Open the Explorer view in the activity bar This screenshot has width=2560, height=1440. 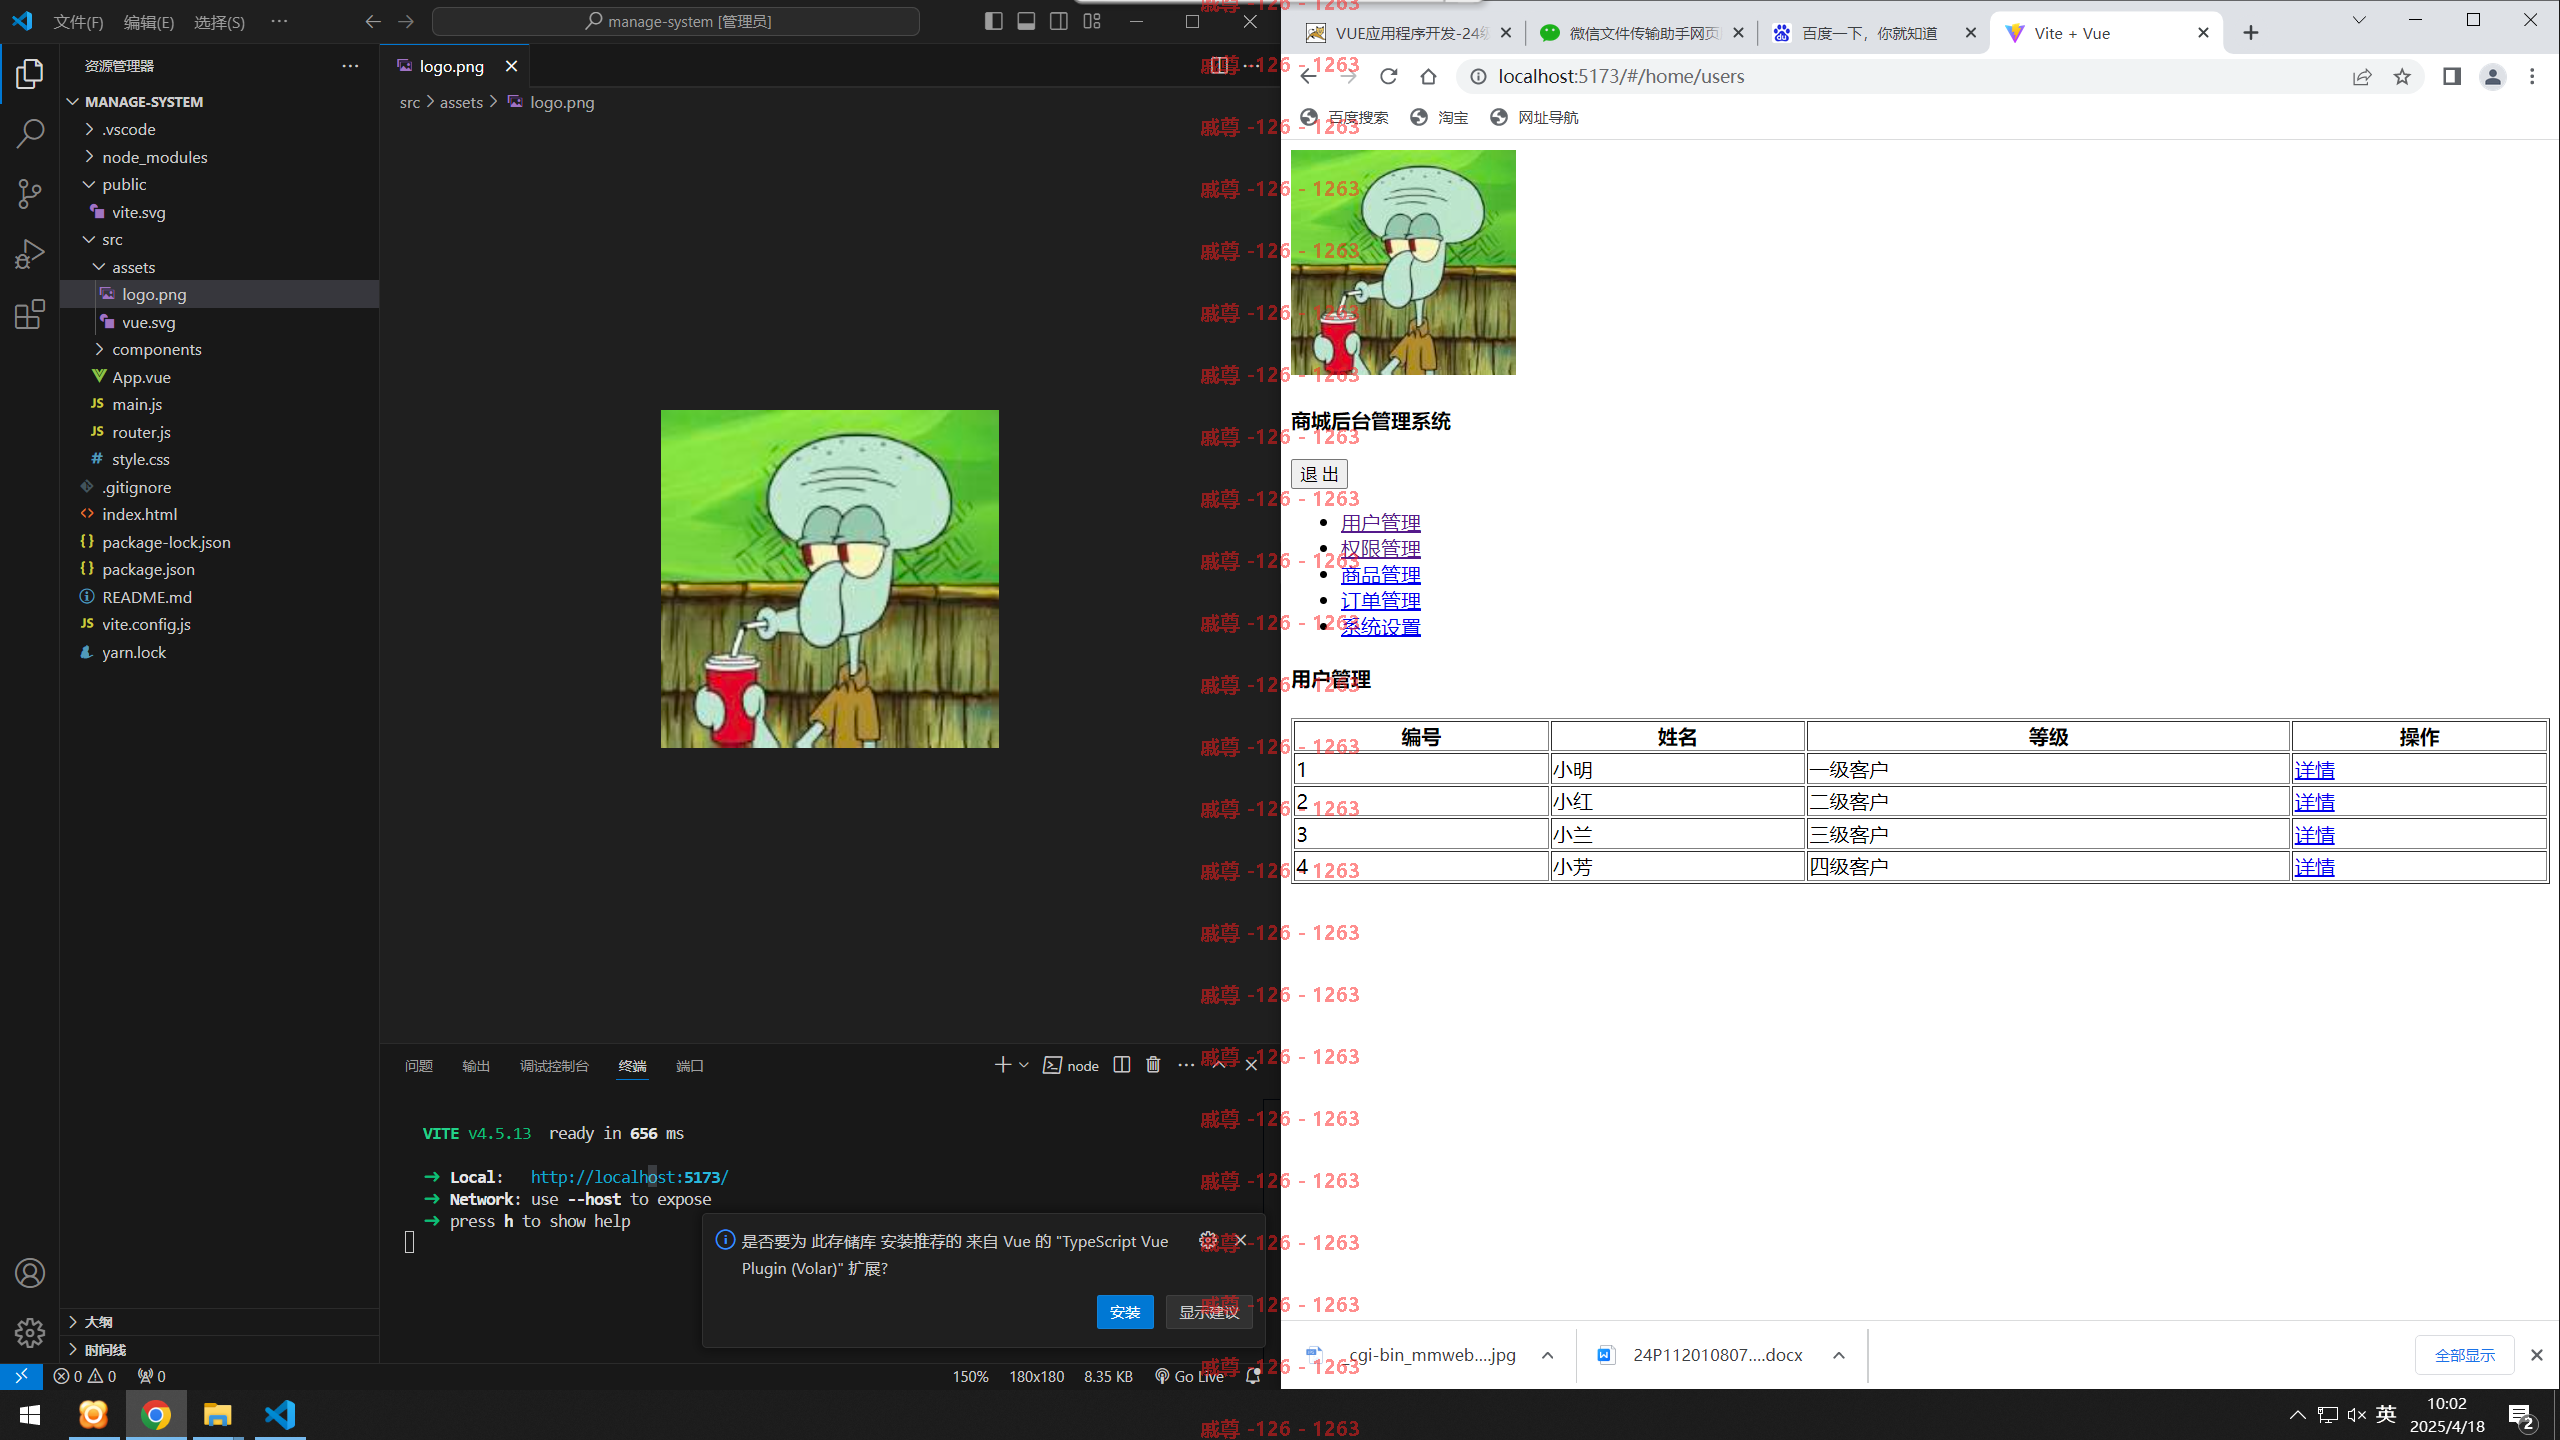[30, 73]
